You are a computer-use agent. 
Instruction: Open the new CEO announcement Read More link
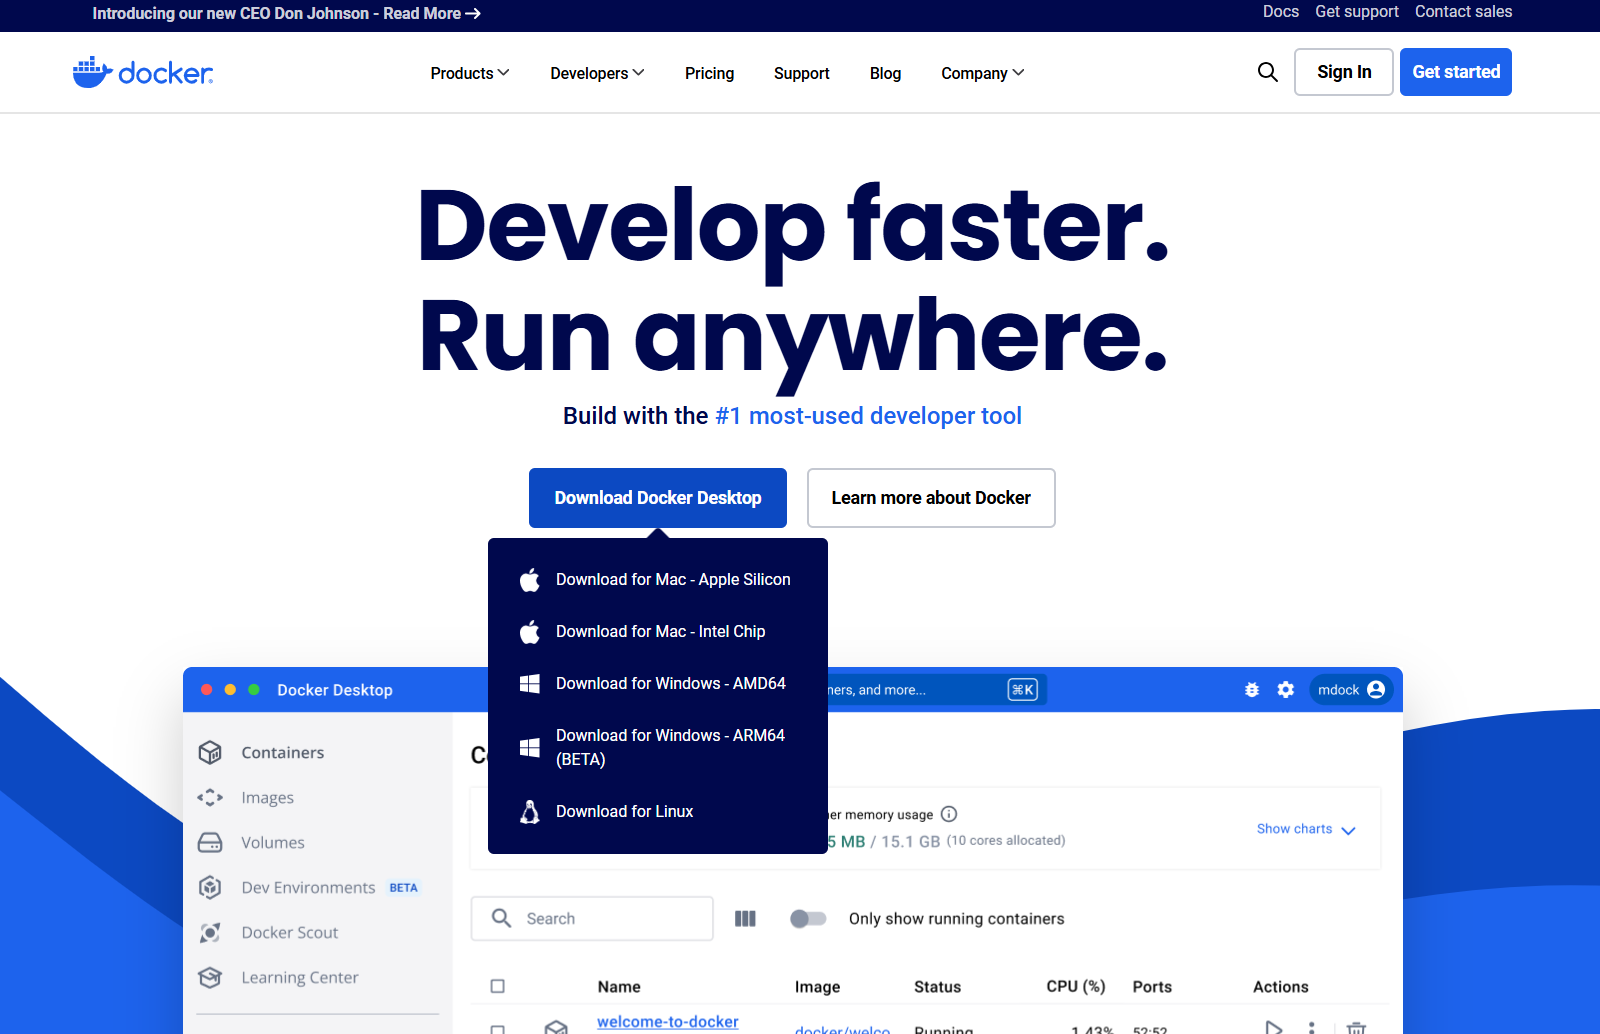287,14
